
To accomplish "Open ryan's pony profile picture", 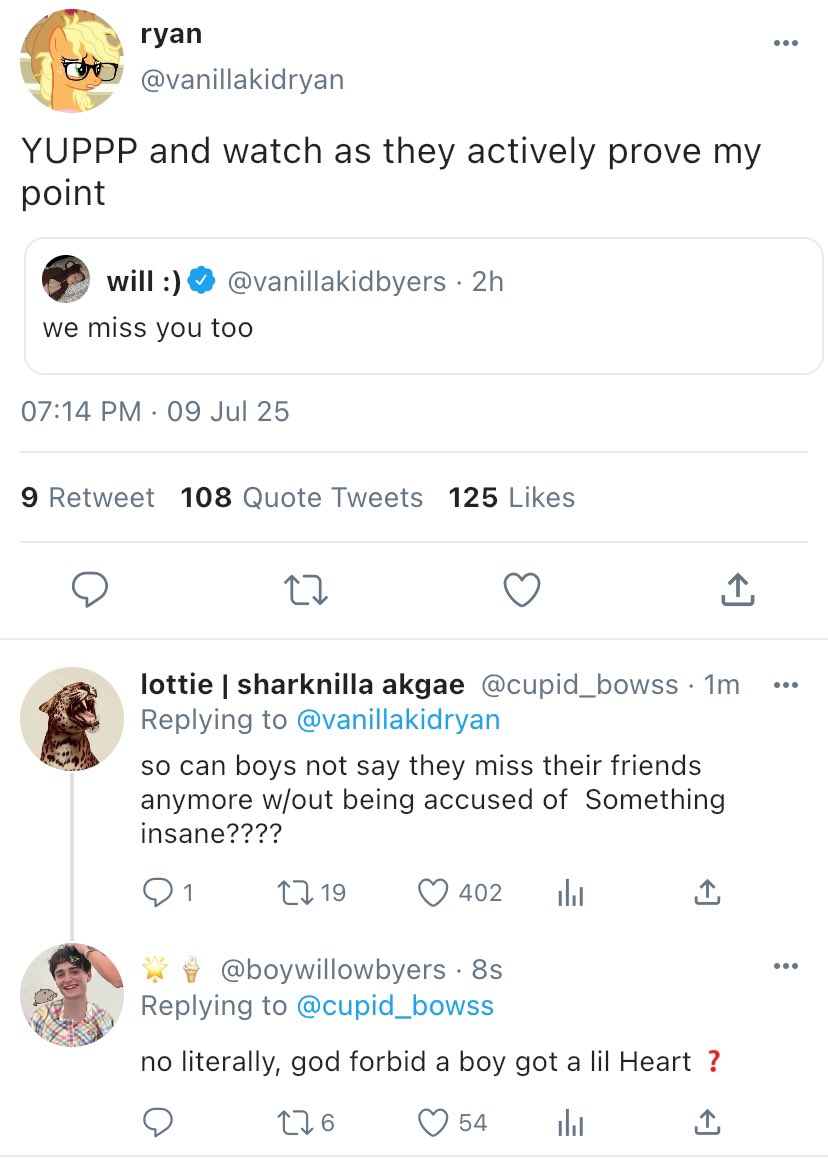I will point(72,61).
